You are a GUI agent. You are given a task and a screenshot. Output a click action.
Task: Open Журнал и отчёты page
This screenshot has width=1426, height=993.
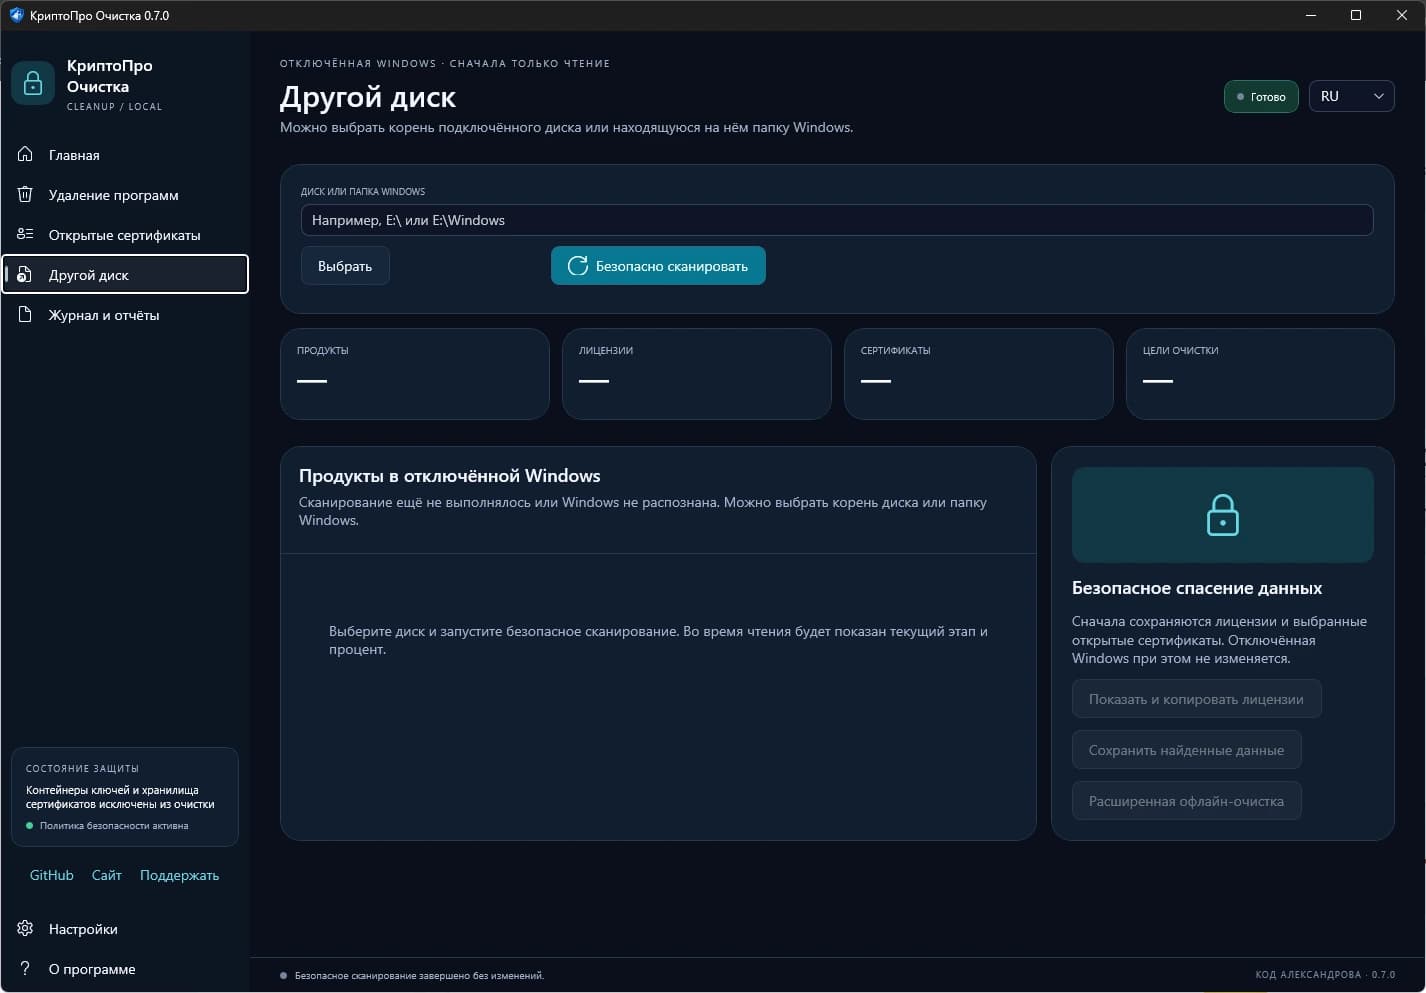125,315
